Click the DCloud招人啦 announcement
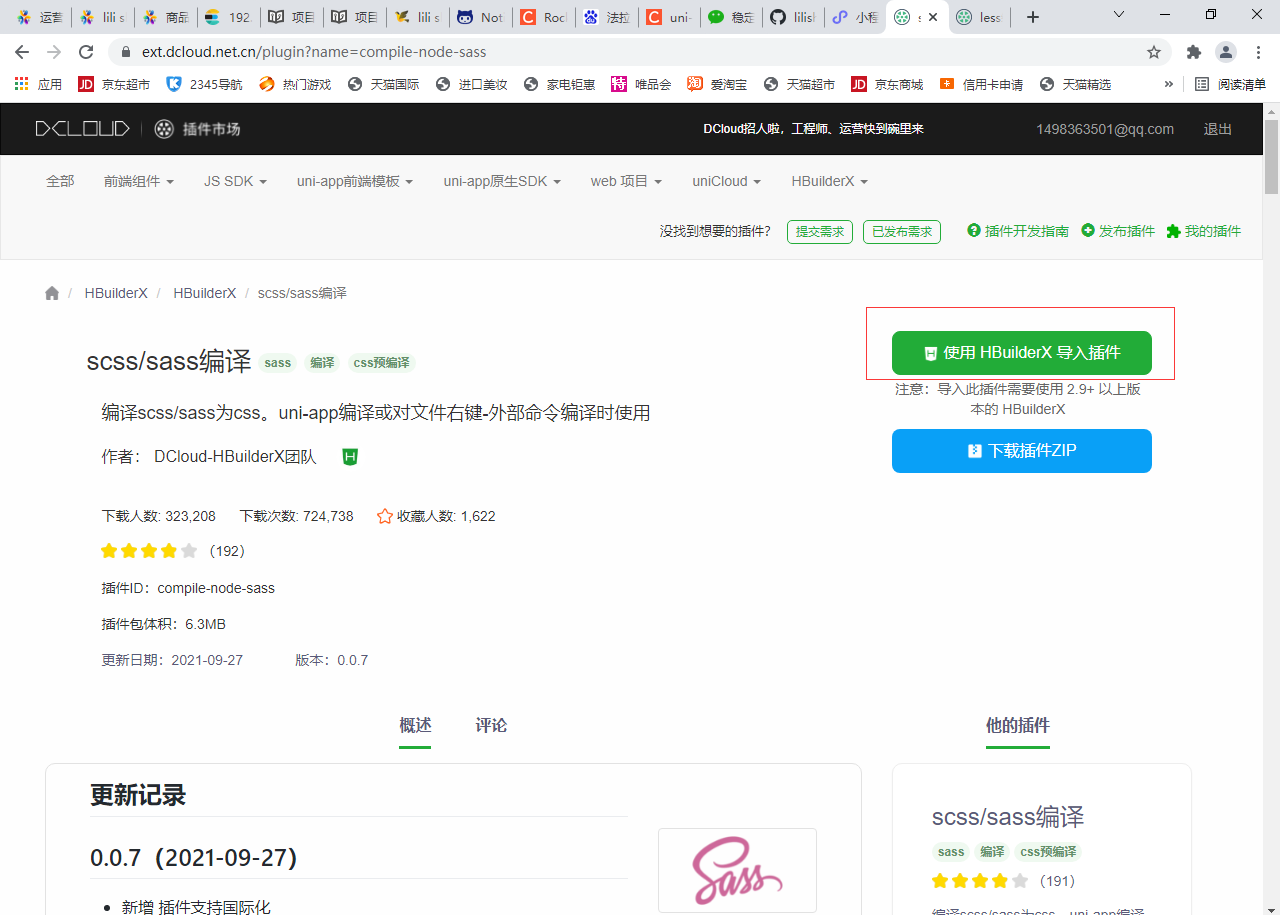The height and width of the screenshot is (915, 1280). pos(813,129)
